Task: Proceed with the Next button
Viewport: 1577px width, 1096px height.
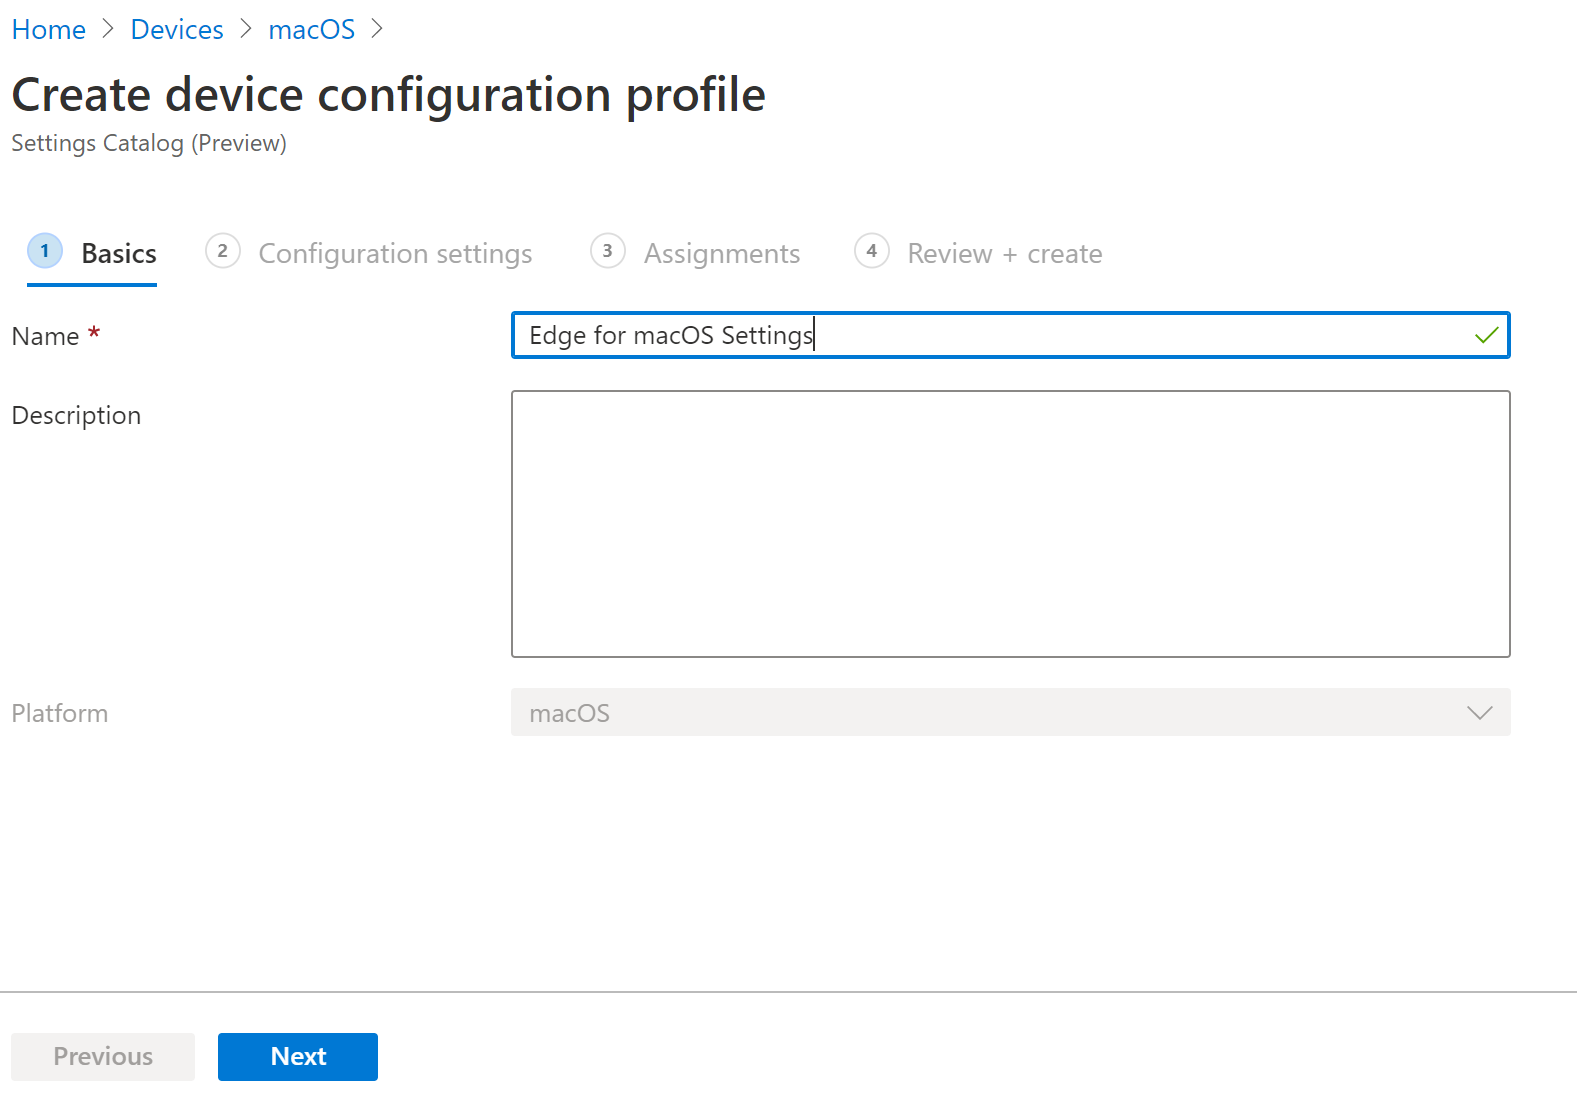Action: click(x=298, y=1057)
